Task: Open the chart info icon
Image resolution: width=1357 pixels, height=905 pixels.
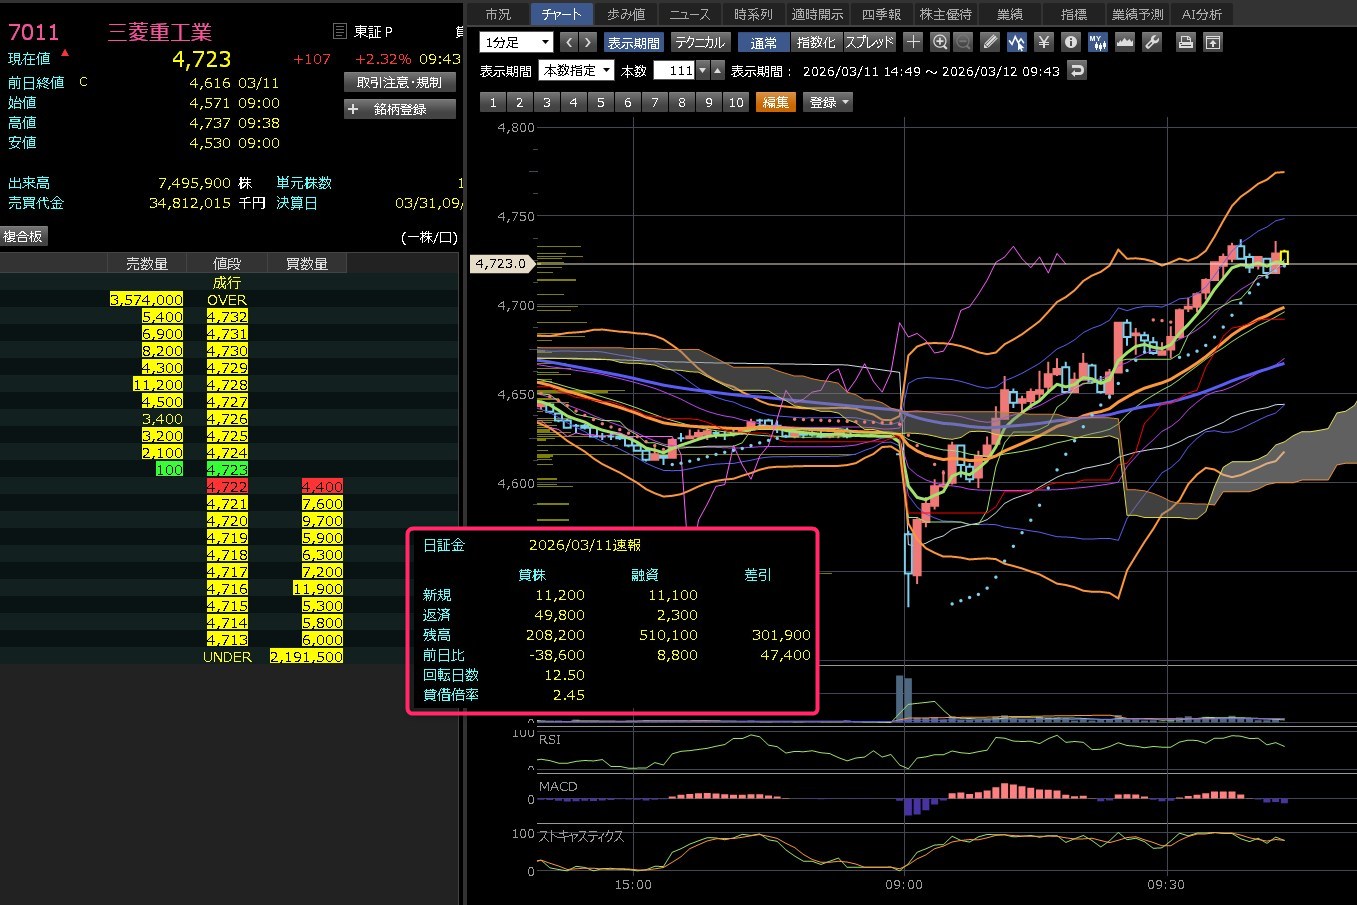Action: (x=1071, y=42)
